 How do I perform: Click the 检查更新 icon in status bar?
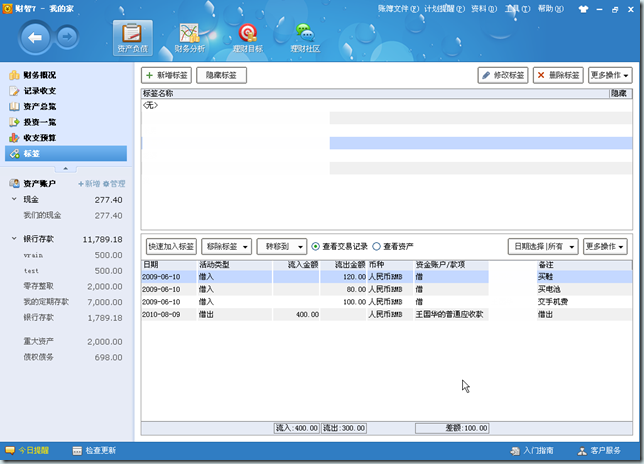(x=77, y=450)
